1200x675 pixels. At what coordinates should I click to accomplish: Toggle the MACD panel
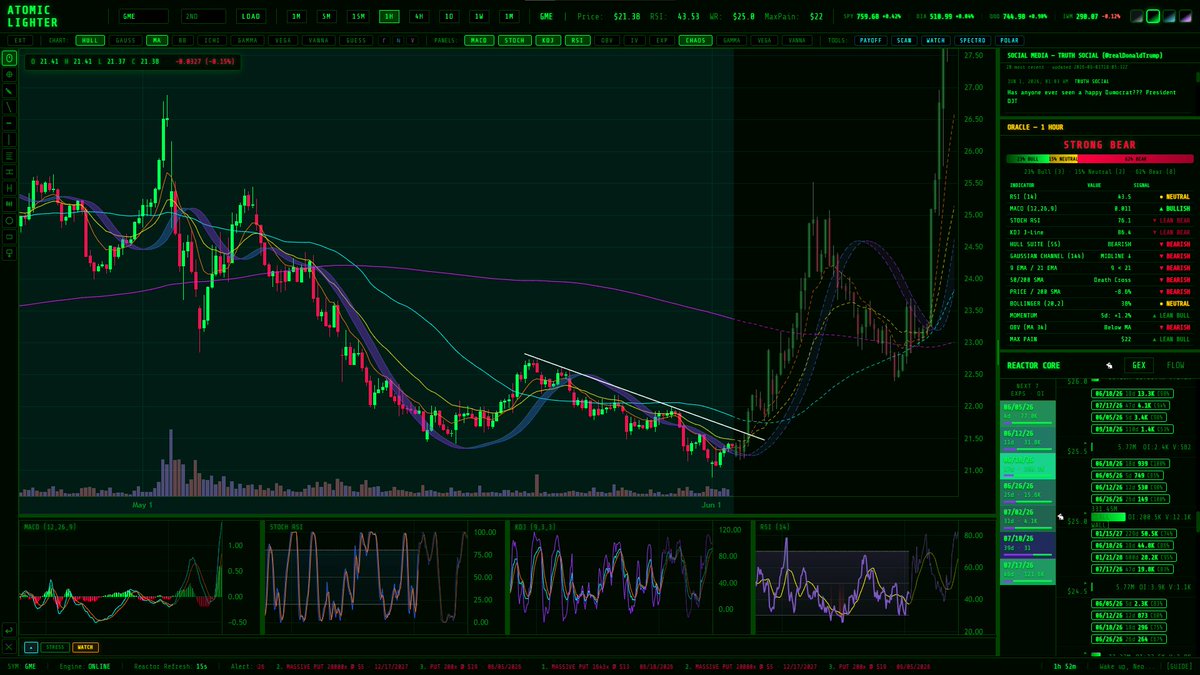(479, 40)
